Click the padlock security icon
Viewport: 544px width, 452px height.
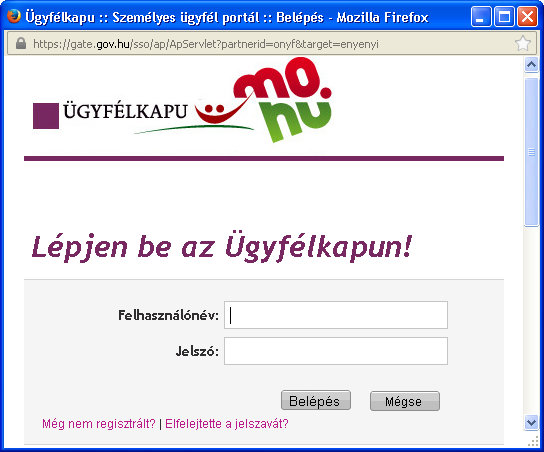pos(21,43)
